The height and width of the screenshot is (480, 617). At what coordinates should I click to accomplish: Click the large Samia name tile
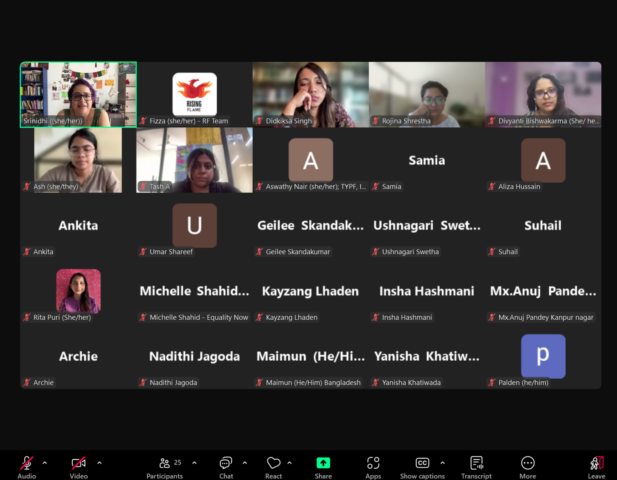[x=427, y=160]
